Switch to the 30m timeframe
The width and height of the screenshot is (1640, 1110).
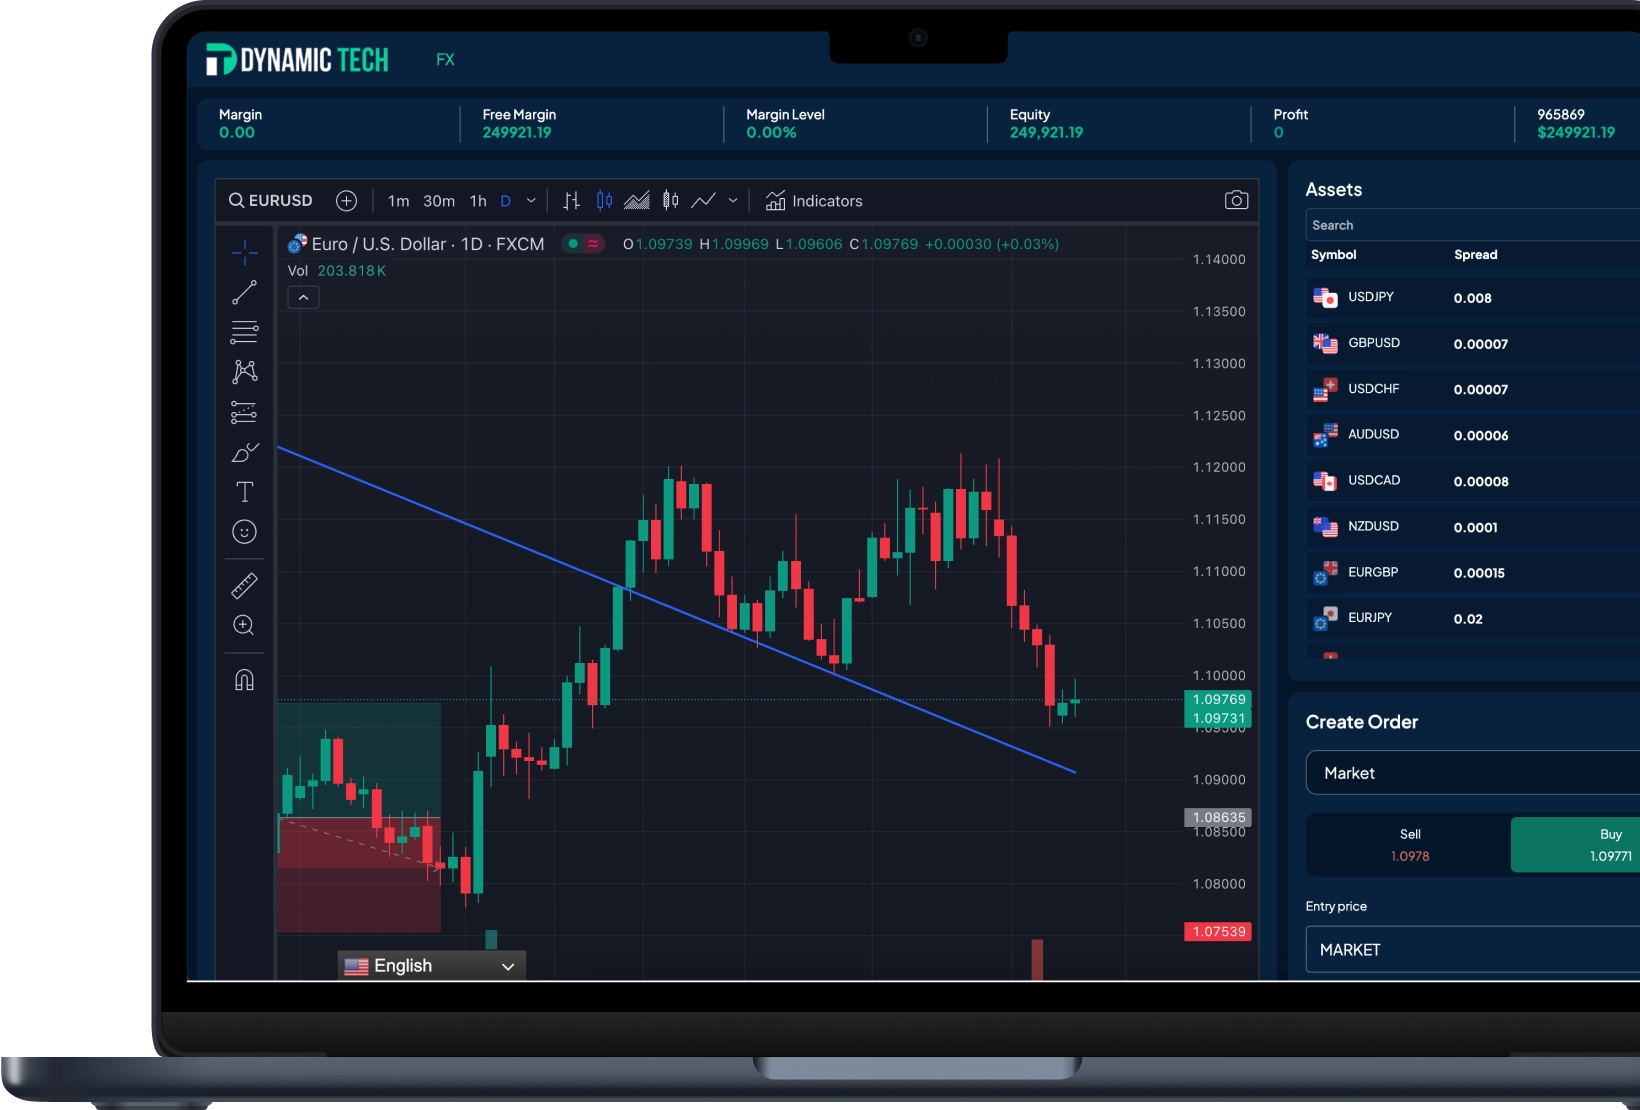click(438, 201)
